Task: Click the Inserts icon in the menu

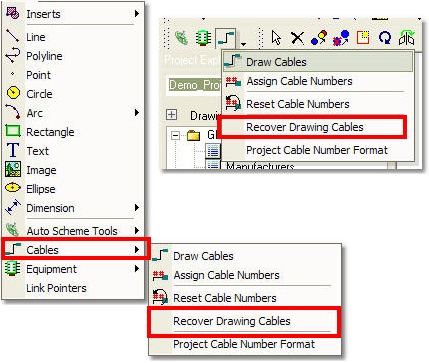Action: 13,13
